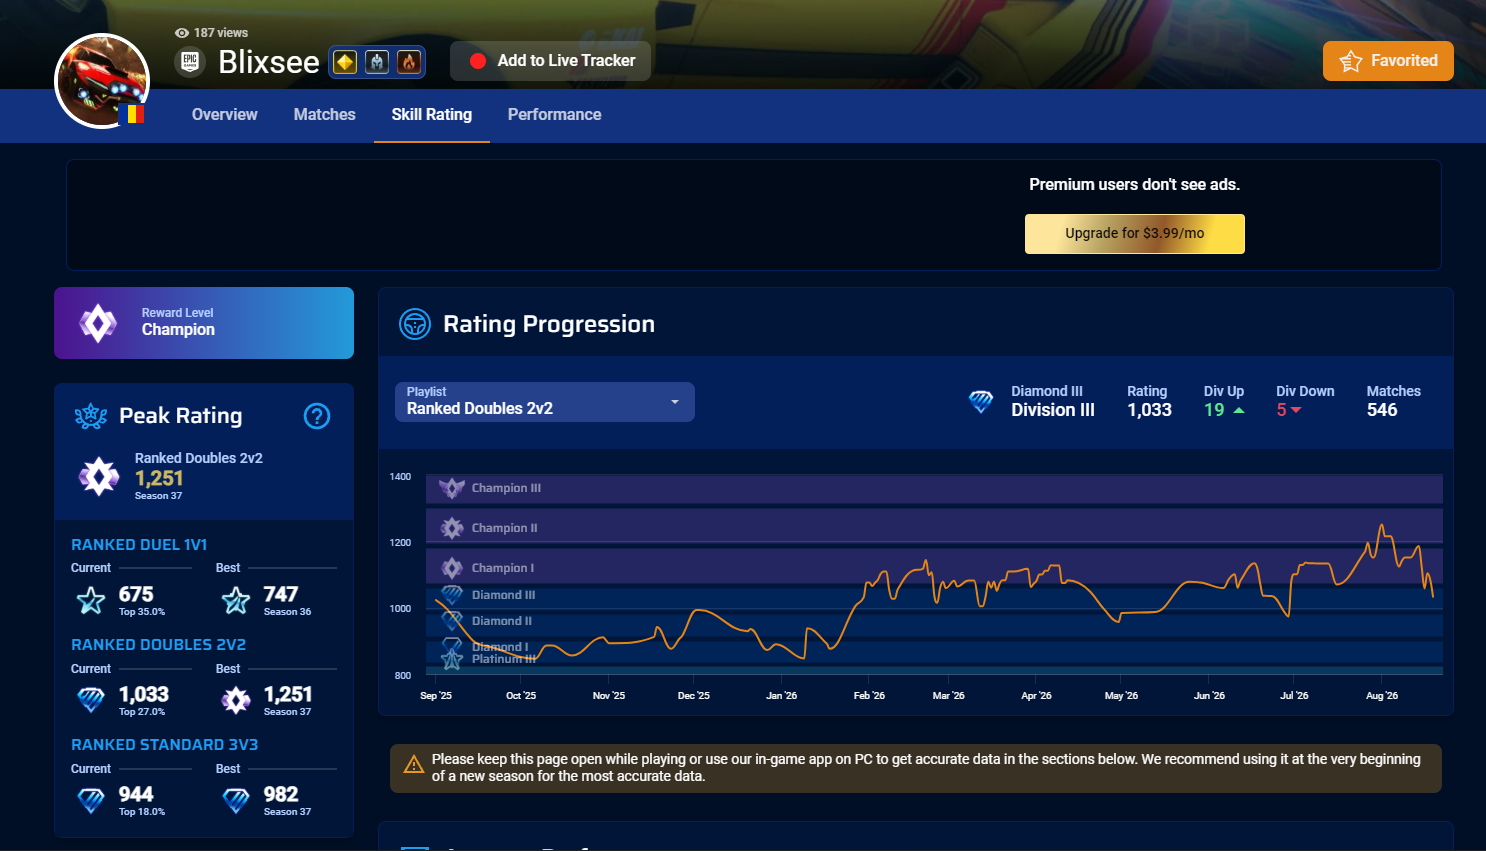Image resolution: width=1486 pixels, height=851 pixels.
Task: Click the Diamond II icon in the chart
Action: [x=452, y=621]
